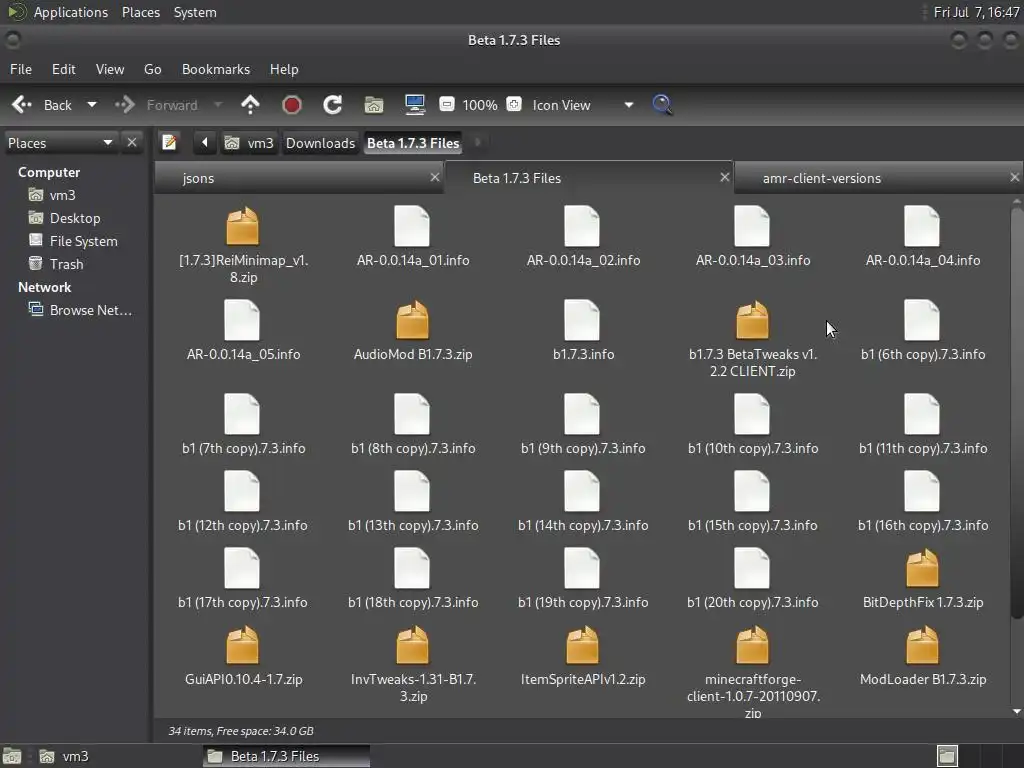Image resolution: width=1024 pixels, height=768 pixels.
Task: Select b1 (20th copy).7.3.info file
Action: coord(752,568)
